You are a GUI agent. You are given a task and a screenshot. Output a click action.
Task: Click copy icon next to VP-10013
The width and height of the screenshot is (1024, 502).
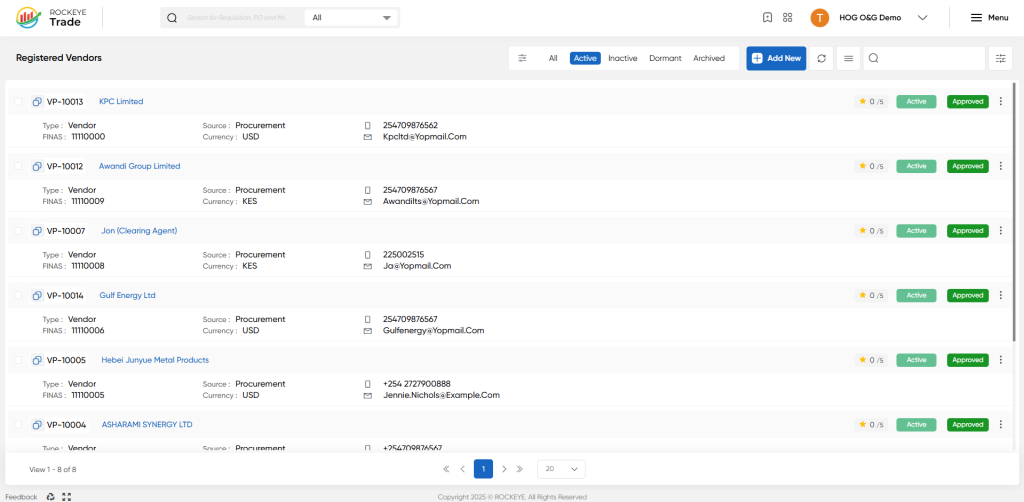click(x=37, y=102)
